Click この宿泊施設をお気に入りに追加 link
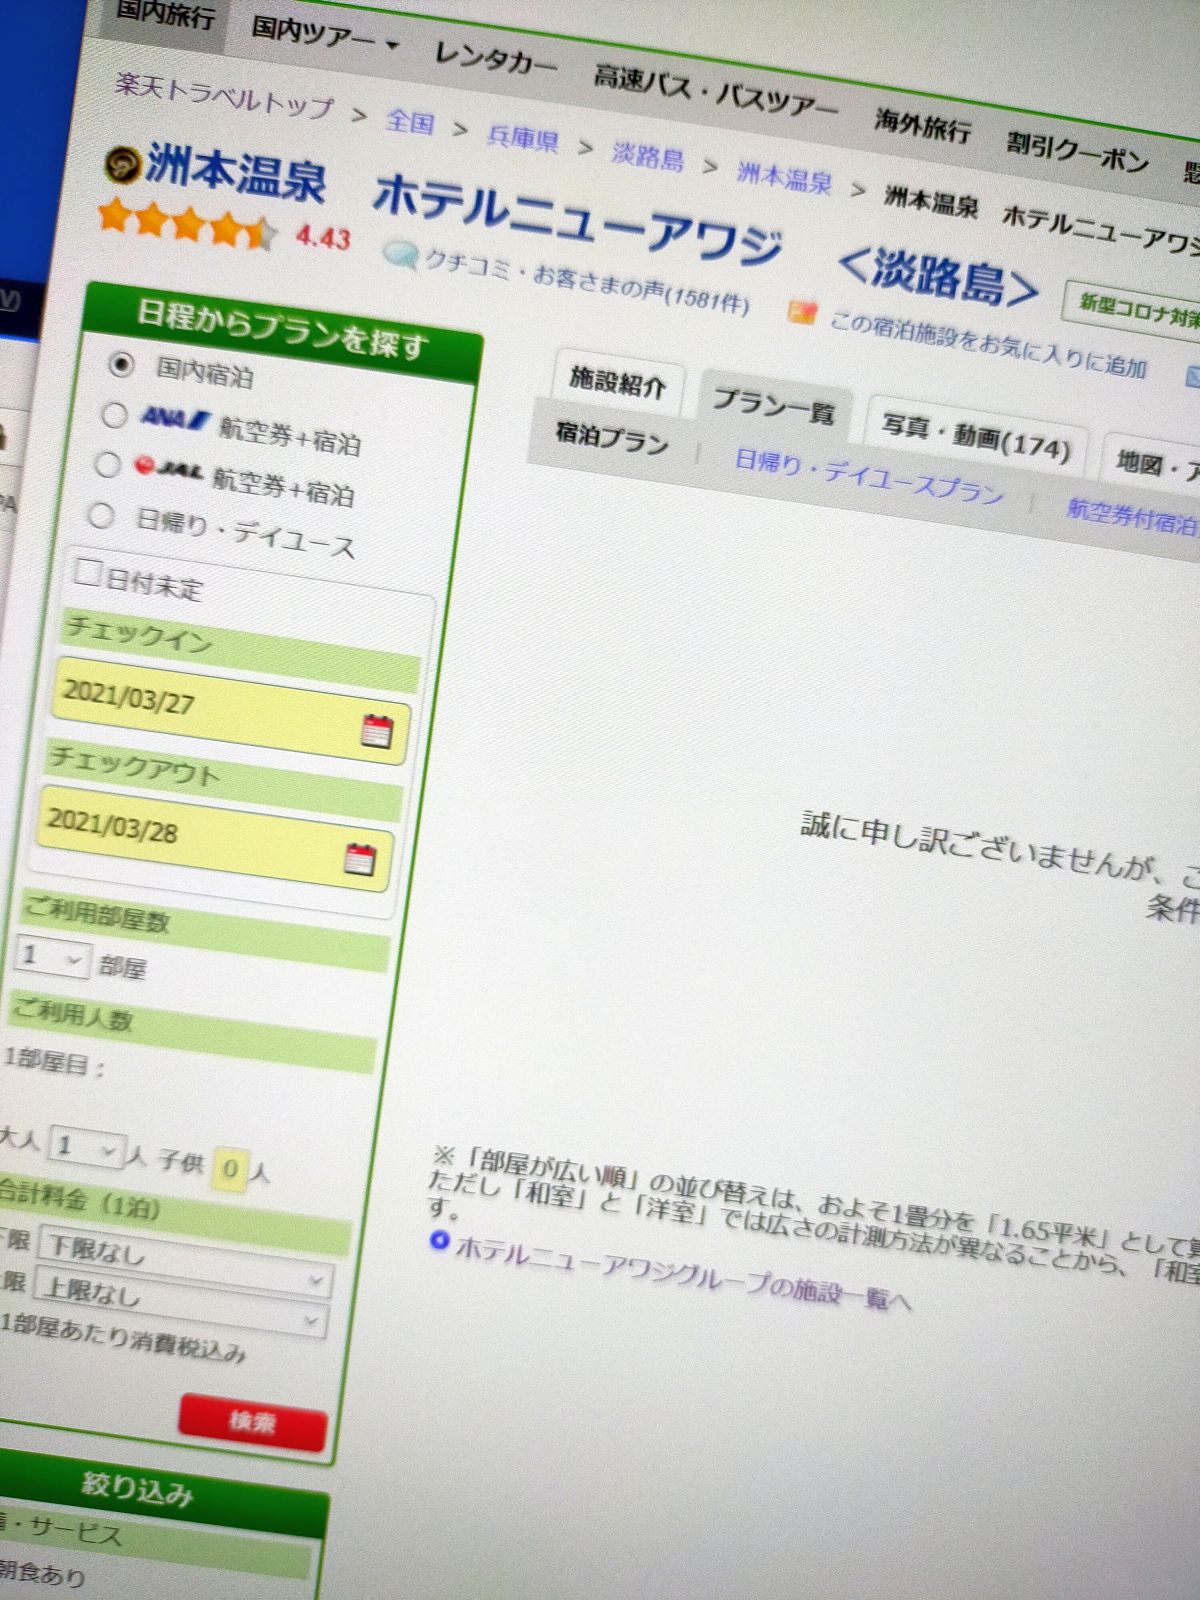 (987, 343)
